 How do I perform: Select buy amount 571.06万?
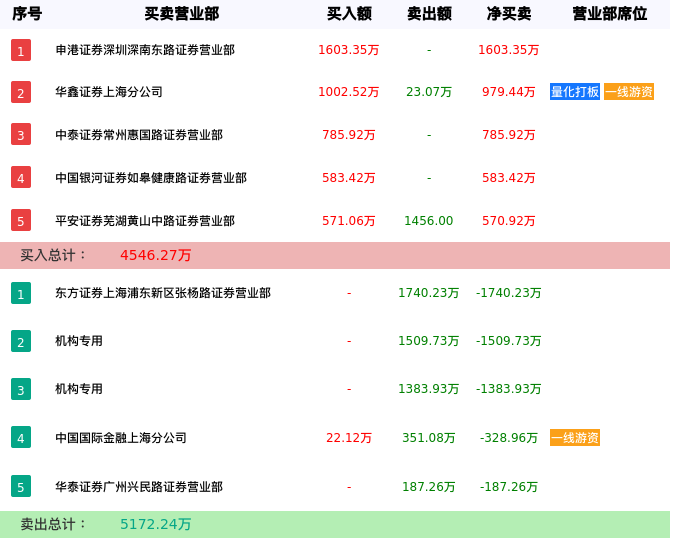click(349, 221)
